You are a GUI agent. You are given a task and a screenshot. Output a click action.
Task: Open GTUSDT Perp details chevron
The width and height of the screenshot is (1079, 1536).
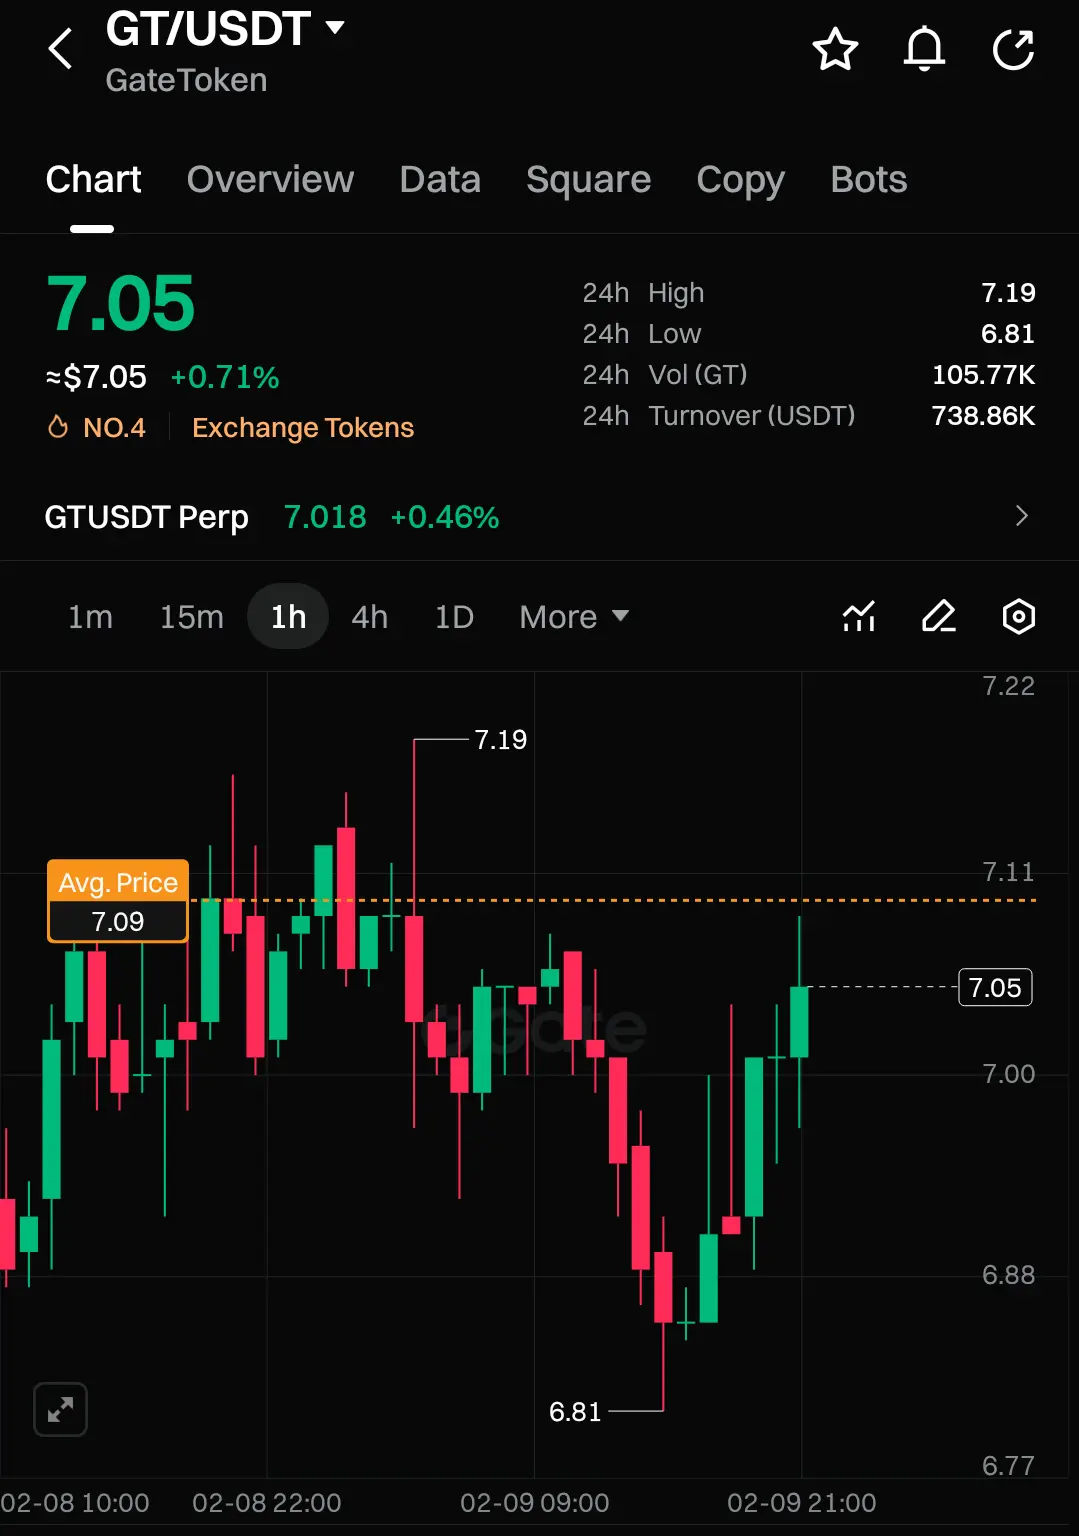[1021, 516]
